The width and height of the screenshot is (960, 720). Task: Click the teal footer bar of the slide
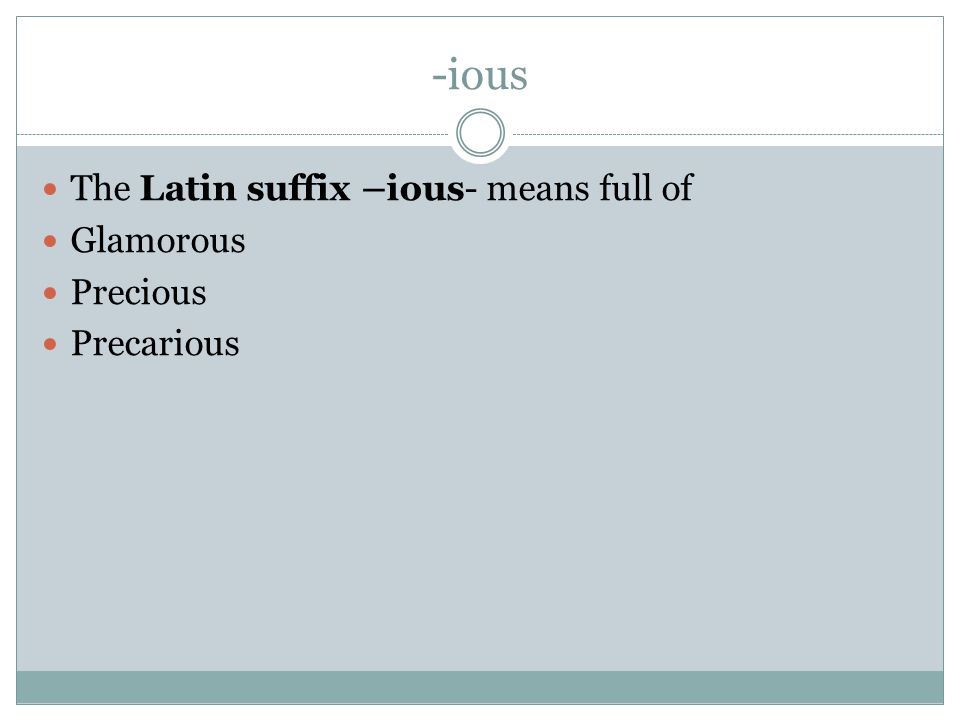[480, 687]
